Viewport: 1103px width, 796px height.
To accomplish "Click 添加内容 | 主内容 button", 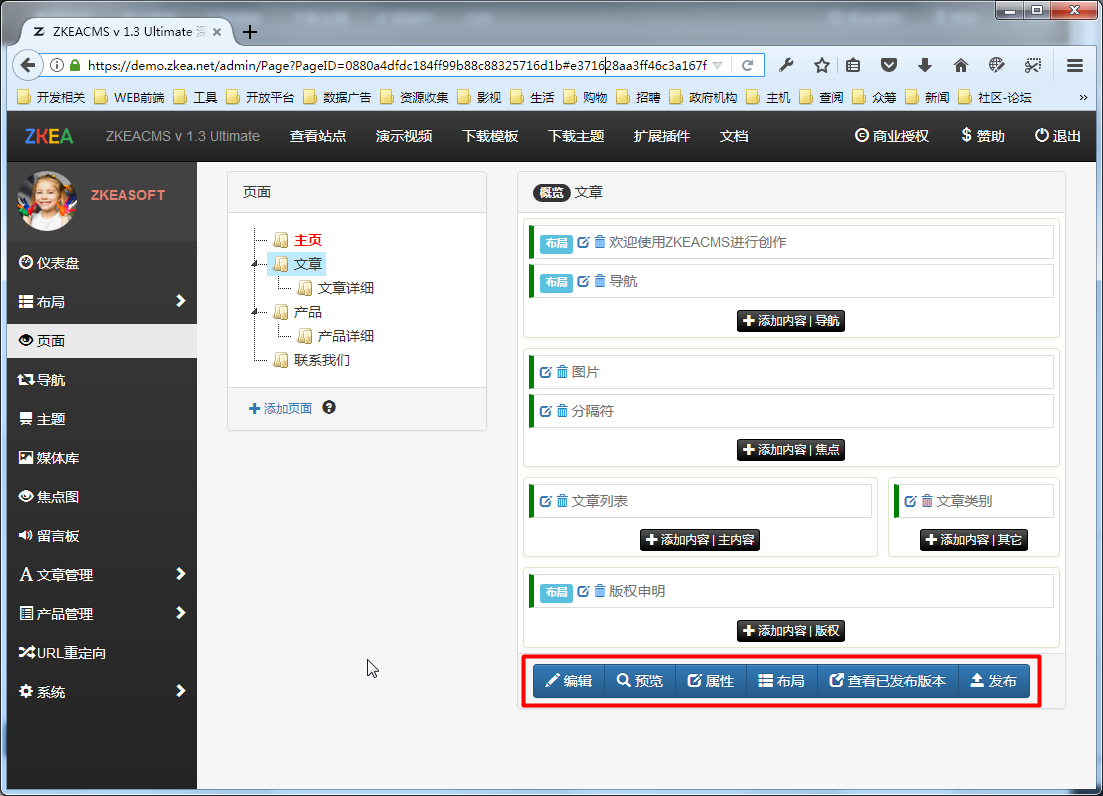I will click(x=700, y=540).
